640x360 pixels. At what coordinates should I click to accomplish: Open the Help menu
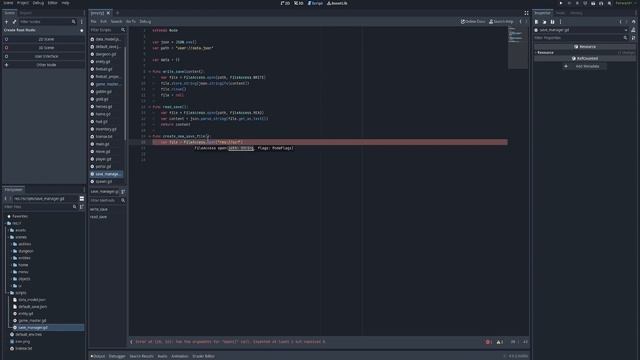[x=65, y=3]
